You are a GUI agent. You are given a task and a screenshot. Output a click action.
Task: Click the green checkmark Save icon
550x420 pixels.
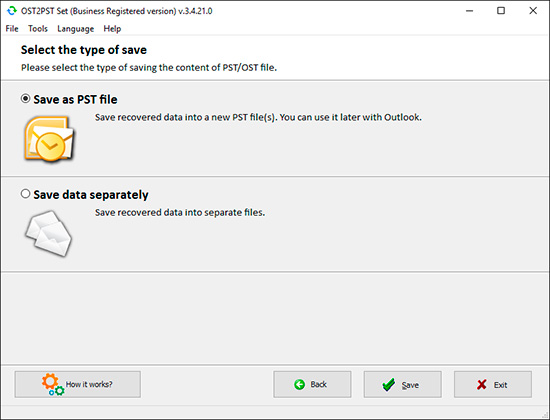click(389, 385)
